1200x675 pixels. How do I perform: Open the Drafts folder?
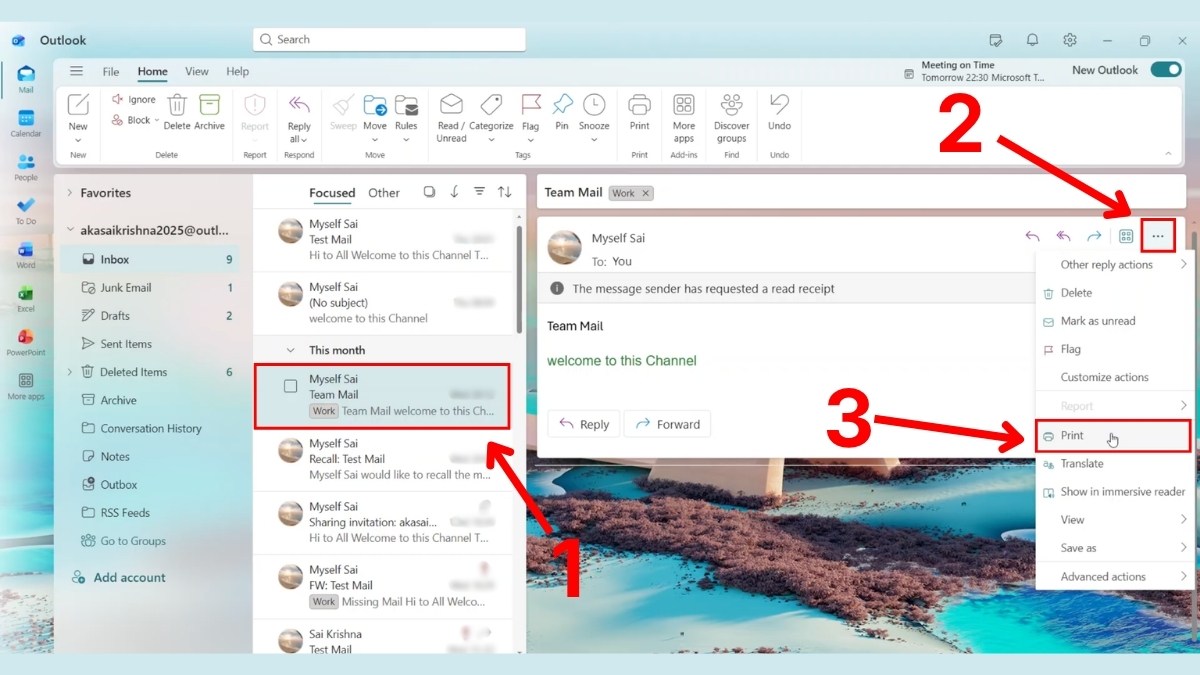[x=149, y=316]
